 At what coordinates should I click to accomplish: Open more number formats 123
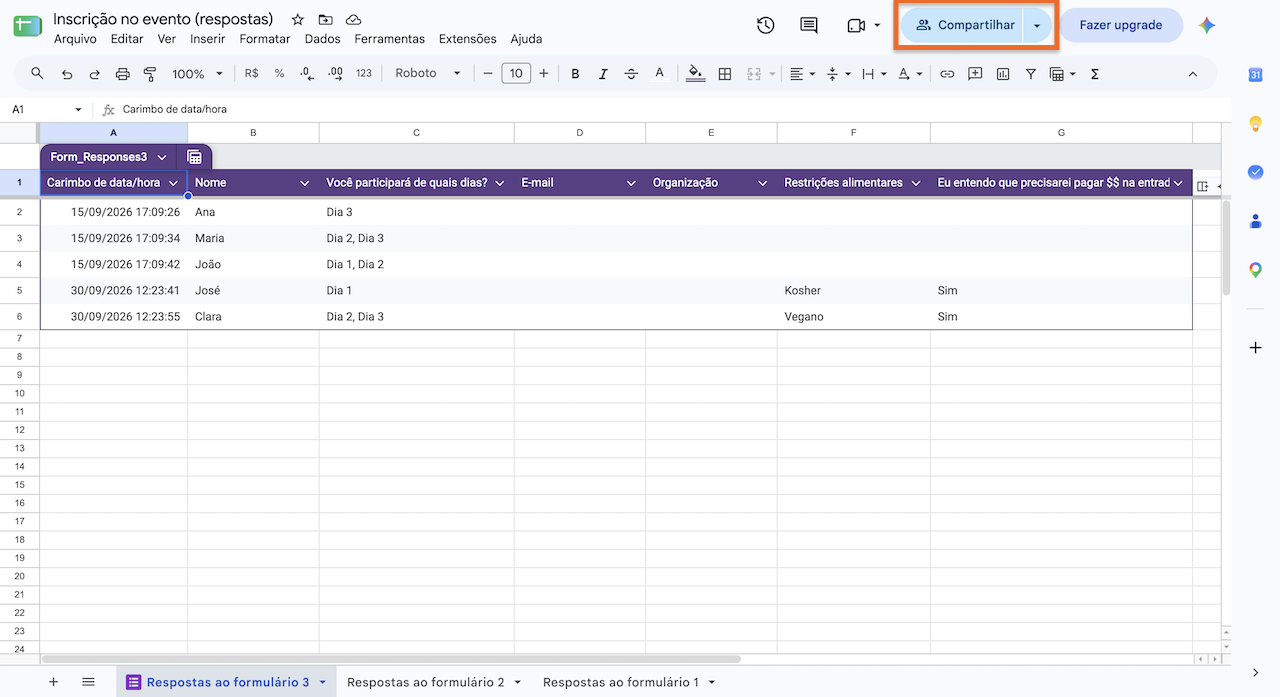[364, 73]
